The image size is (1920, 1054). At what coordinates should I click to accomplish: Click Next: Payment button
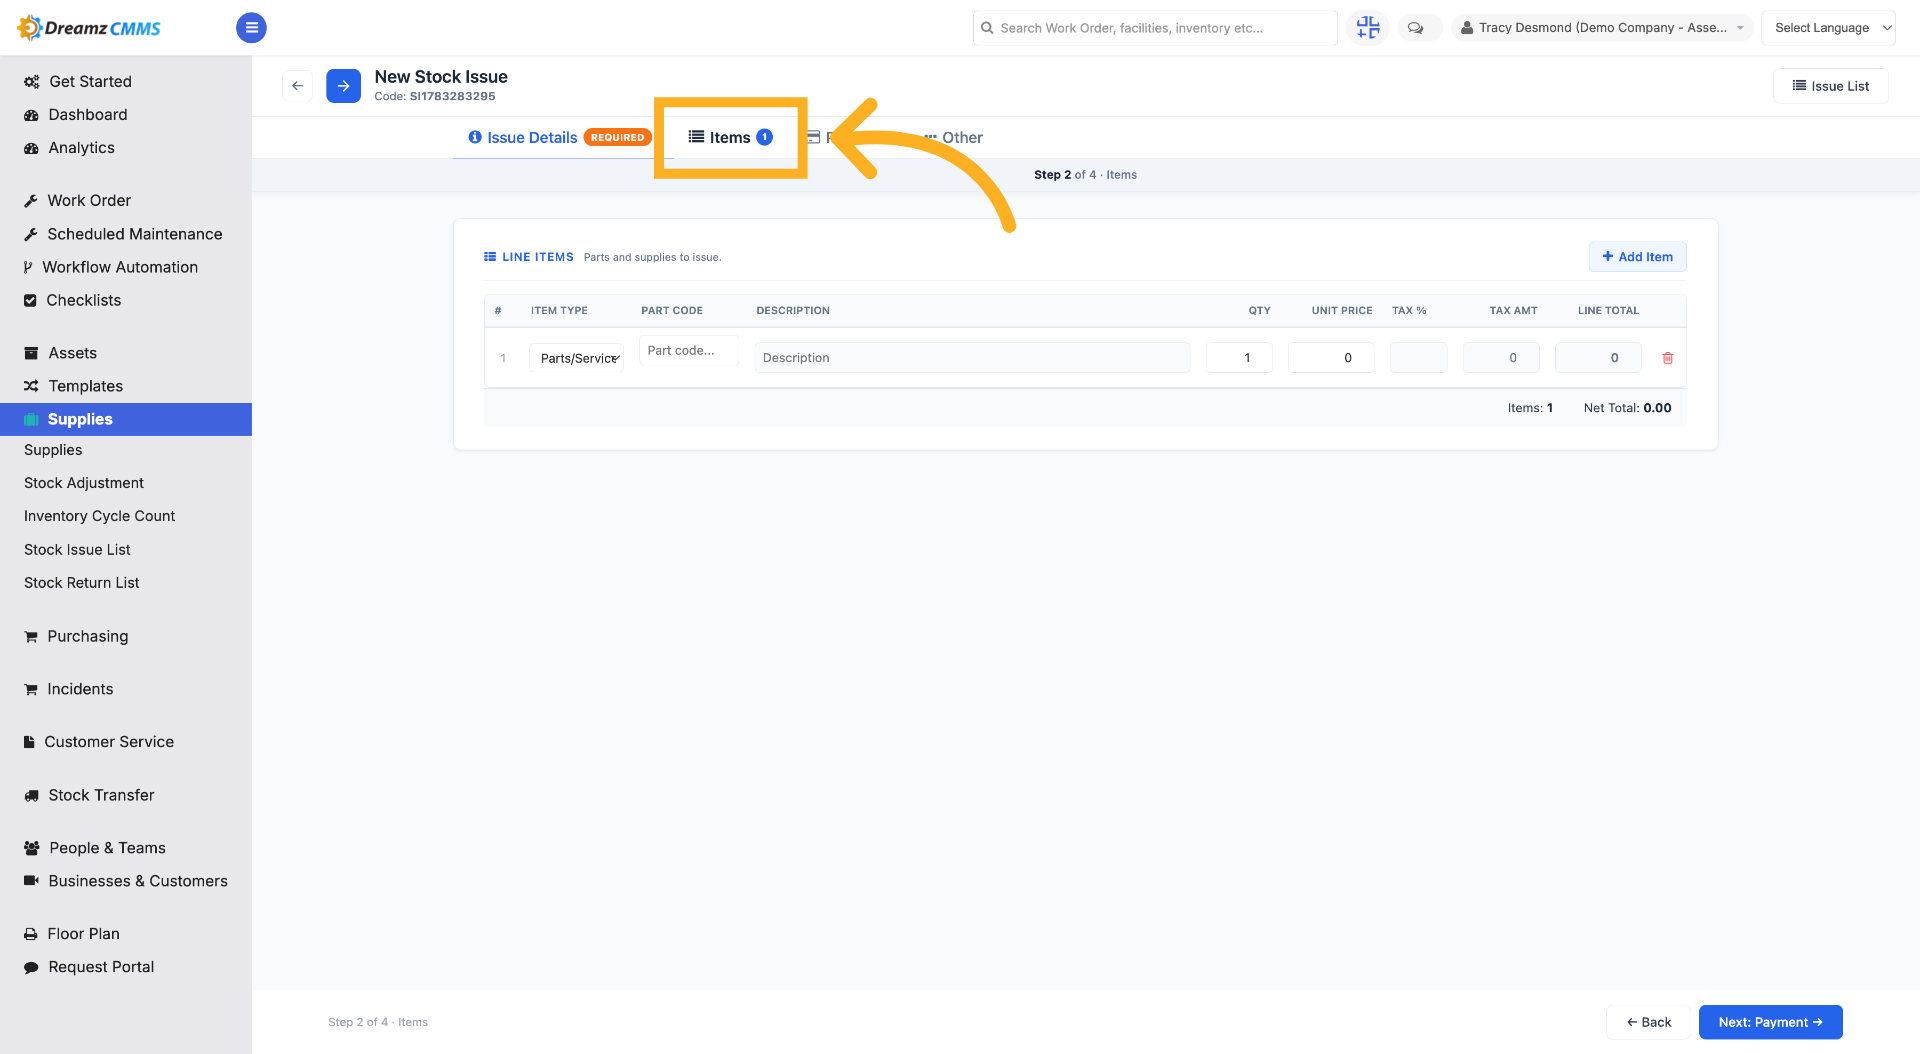pyautogui.click(x=1770, y=1022)
